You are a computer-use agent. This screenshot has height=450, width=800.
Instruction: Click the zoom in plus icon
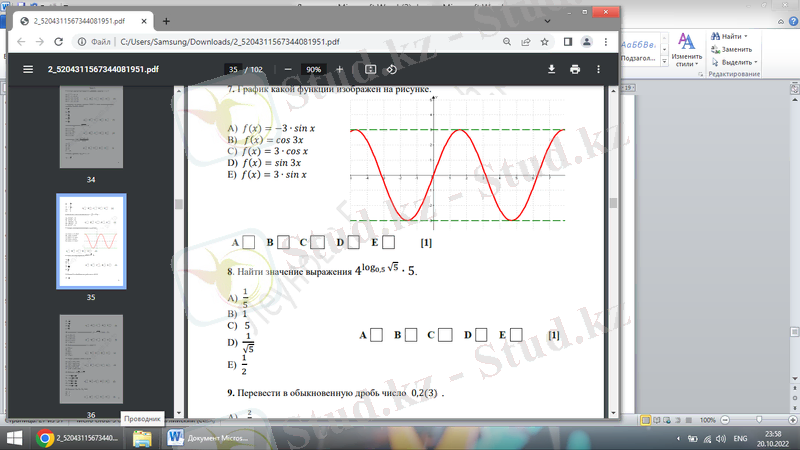coord(340,69)
